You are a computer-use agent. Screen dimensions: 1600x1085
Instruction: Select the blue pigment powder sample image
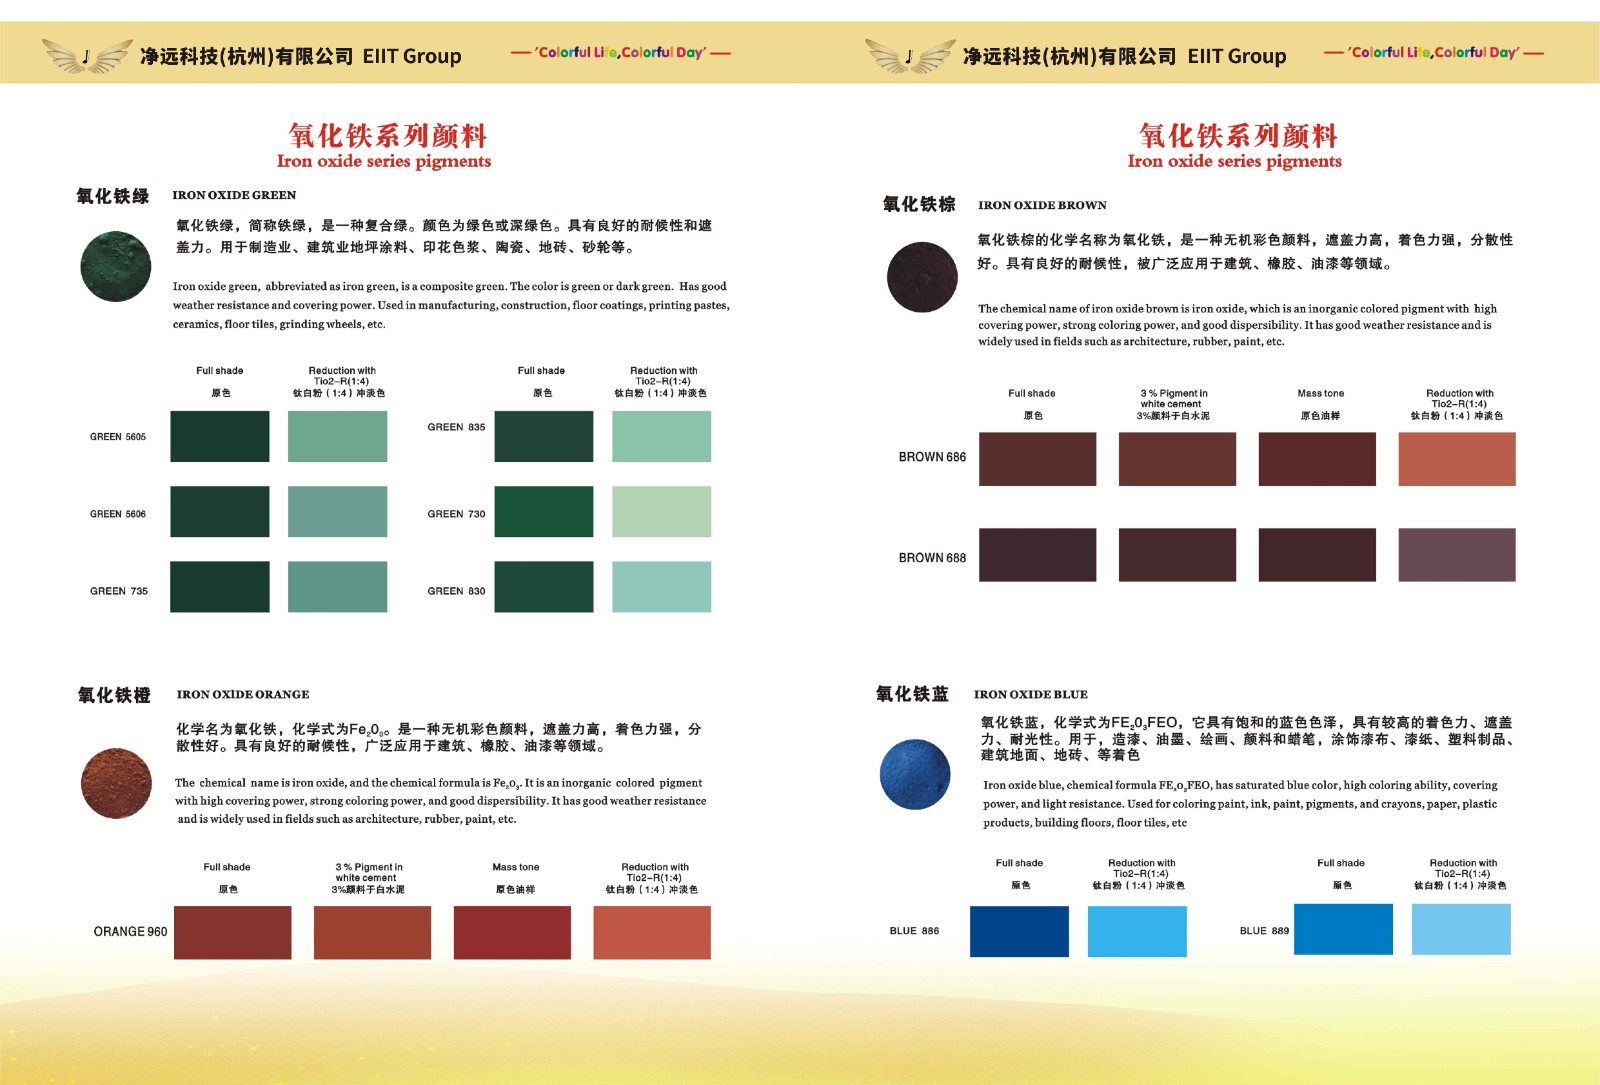point(915,774)
